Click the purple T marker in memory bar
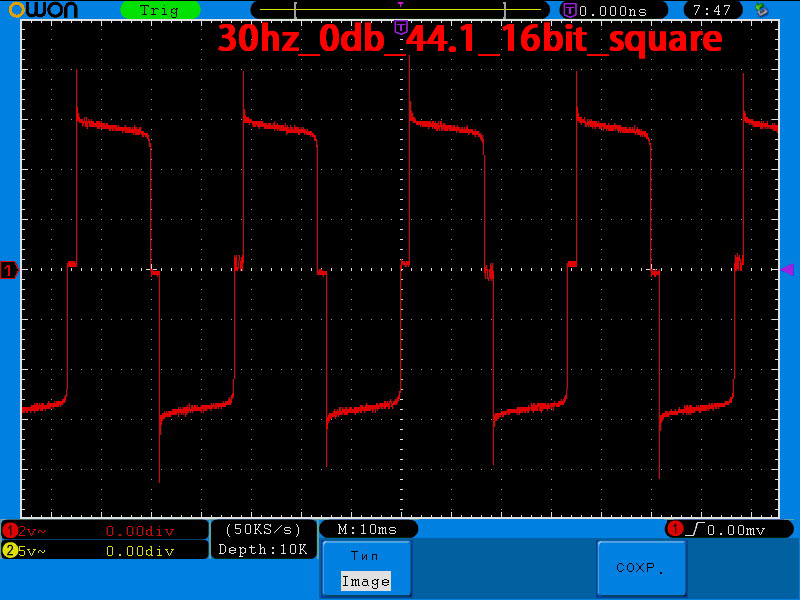 pos(401,4)
